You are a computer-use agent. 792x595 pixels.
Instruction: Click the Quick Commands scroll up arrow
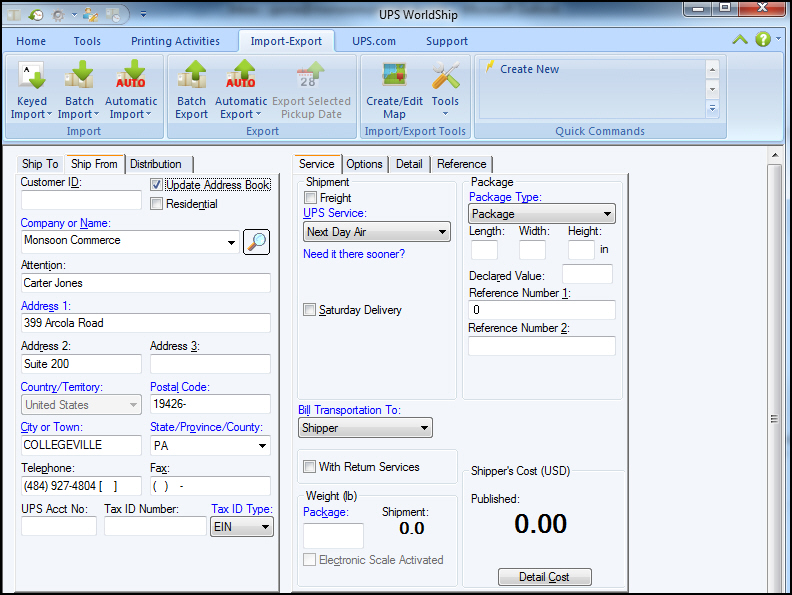(712, 70)
